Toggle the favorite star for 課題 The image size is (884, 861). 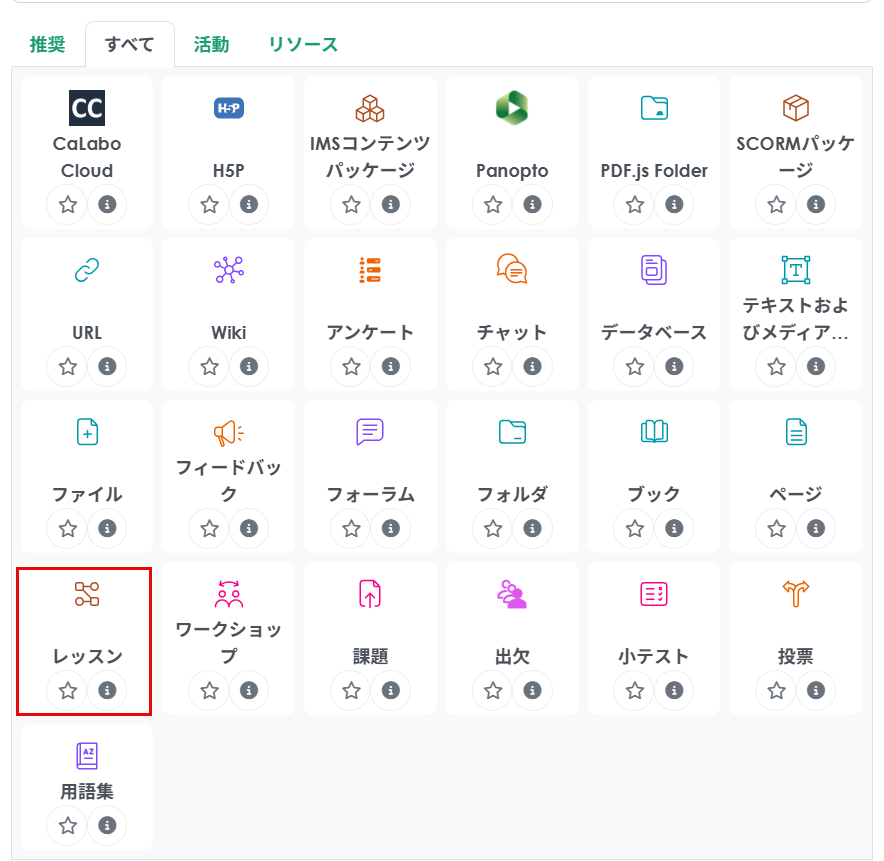[351, 691]
